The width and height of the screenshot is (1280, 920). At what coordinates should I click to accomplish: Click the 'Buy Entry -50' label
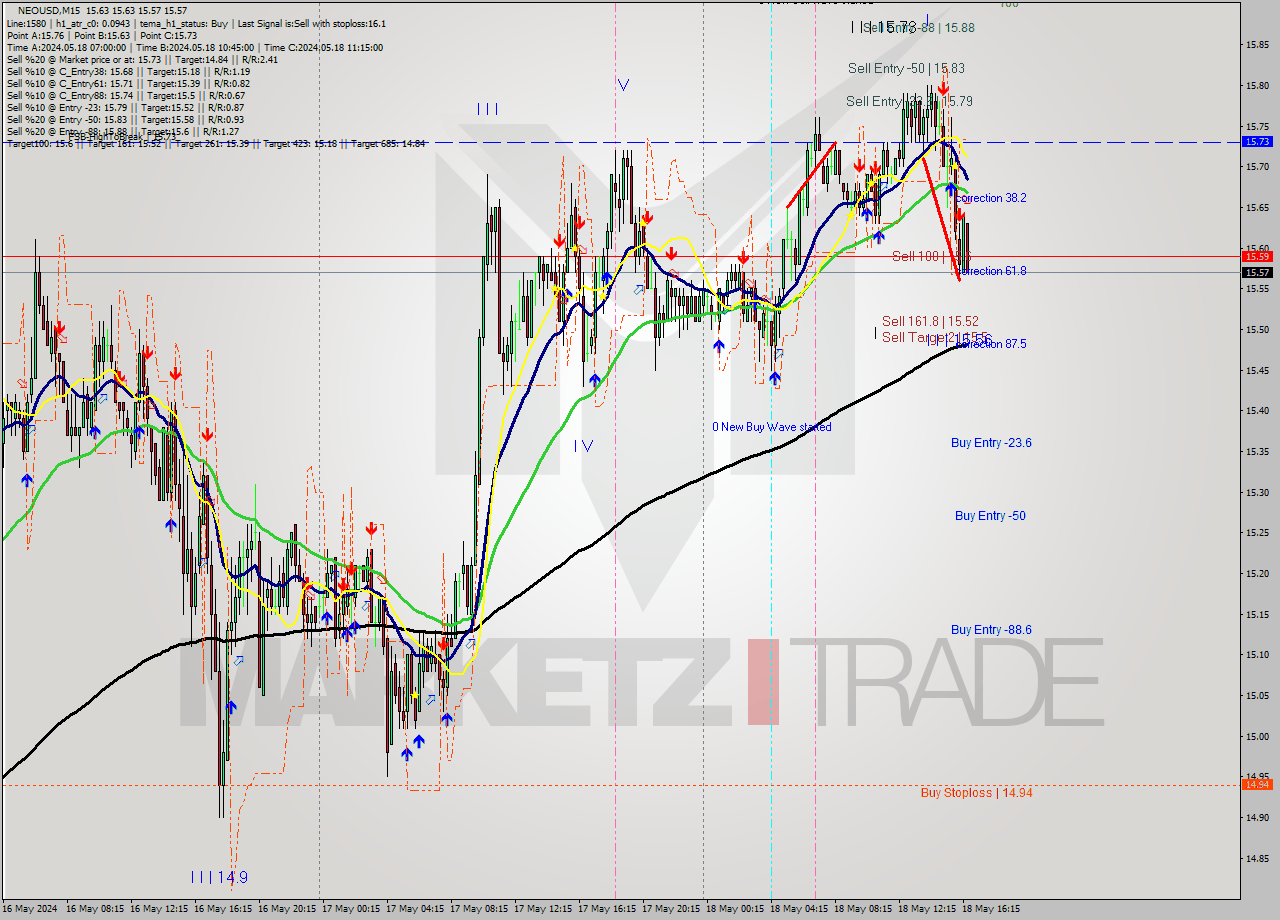click(990, 516)
